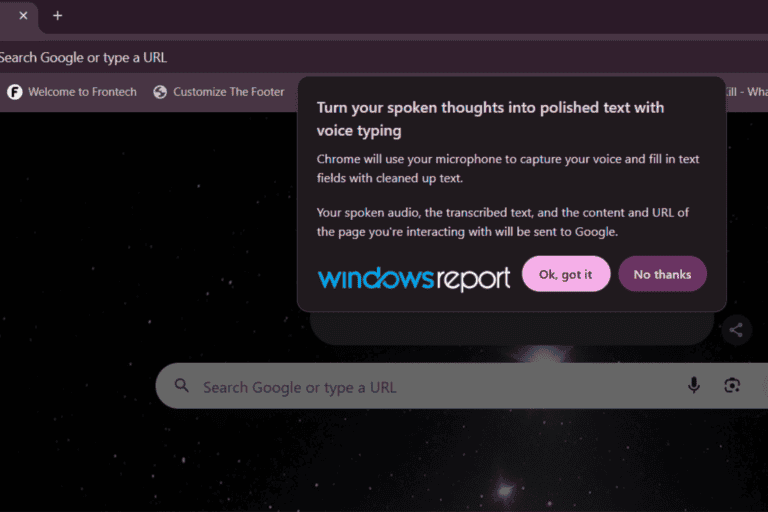Open a new tab with plus button
Viewport: 768px width, 512px height.
[57, 16]
